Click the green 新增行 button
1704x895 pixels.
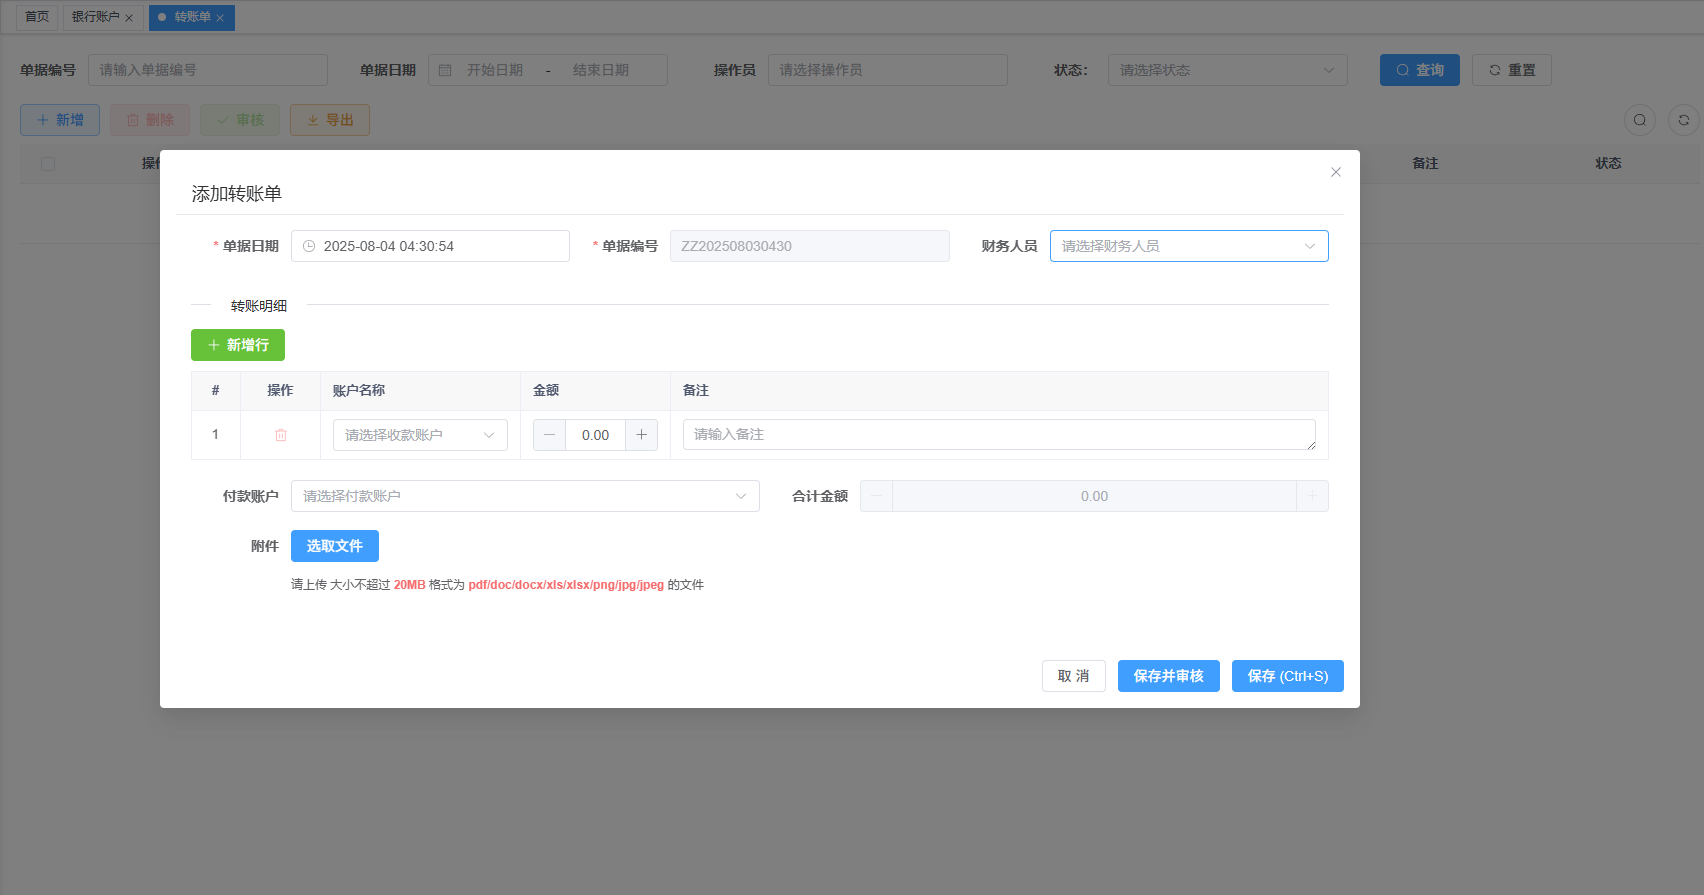(x=238, y=345)
